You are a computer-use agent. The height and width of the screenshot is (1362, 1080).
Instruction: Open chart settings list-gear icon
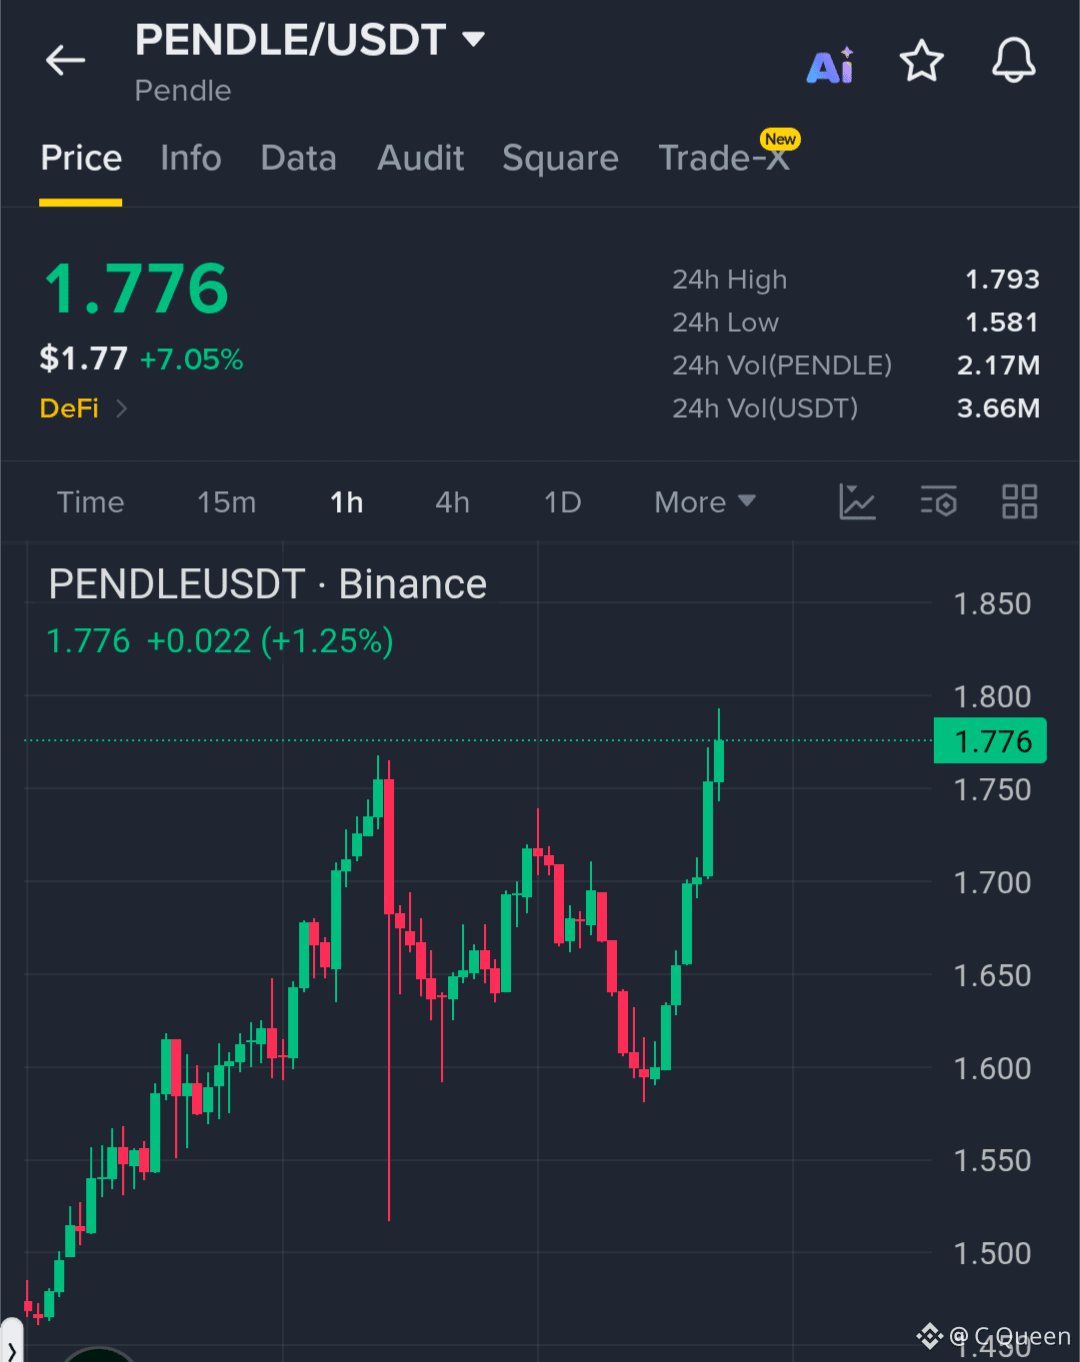point(939,502)
